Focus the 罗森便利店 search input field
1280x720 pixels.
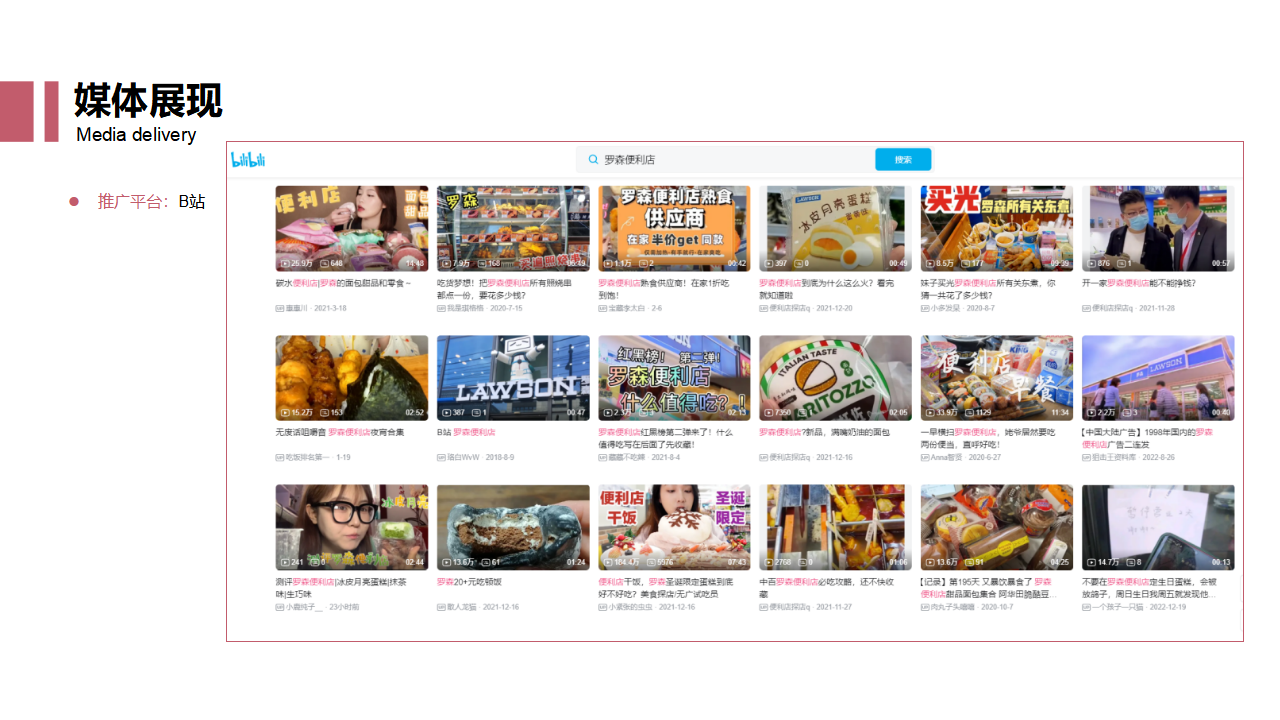pos(725,160)
